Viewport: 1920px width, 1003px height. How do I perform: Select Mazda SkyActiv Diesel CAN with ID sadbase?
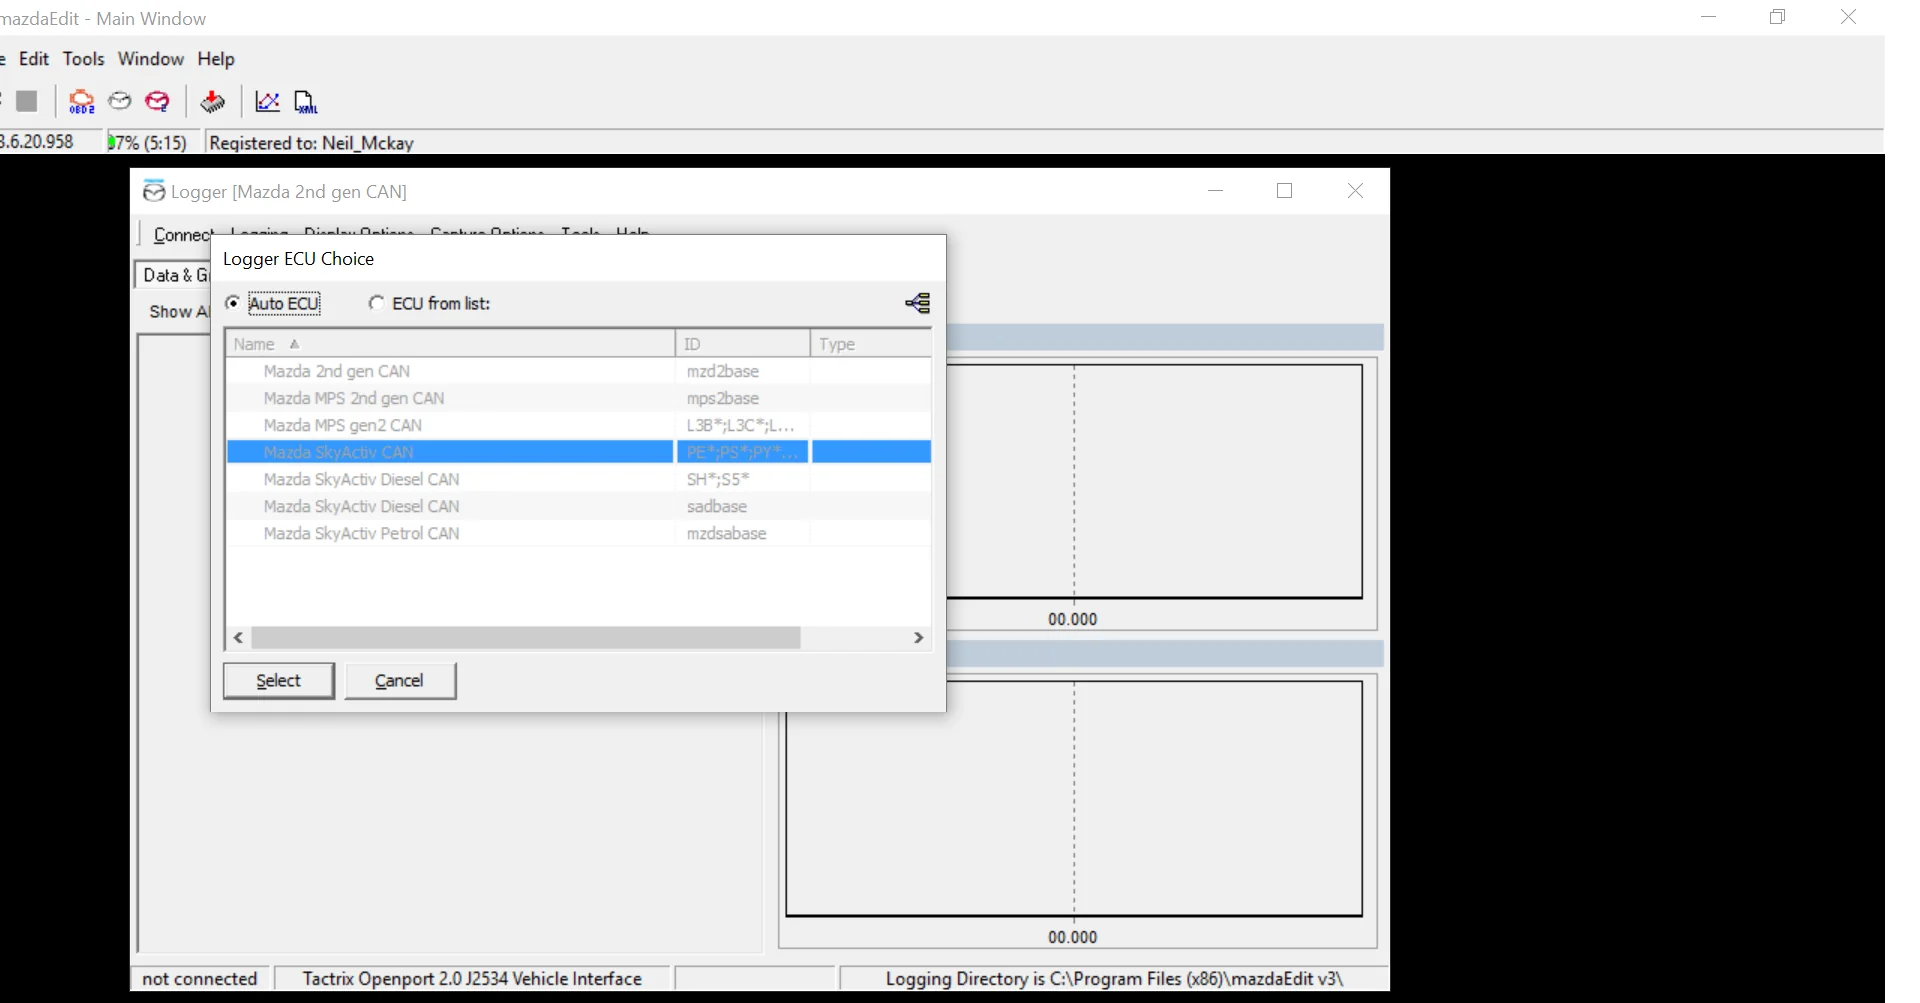[x=579, y=506]
